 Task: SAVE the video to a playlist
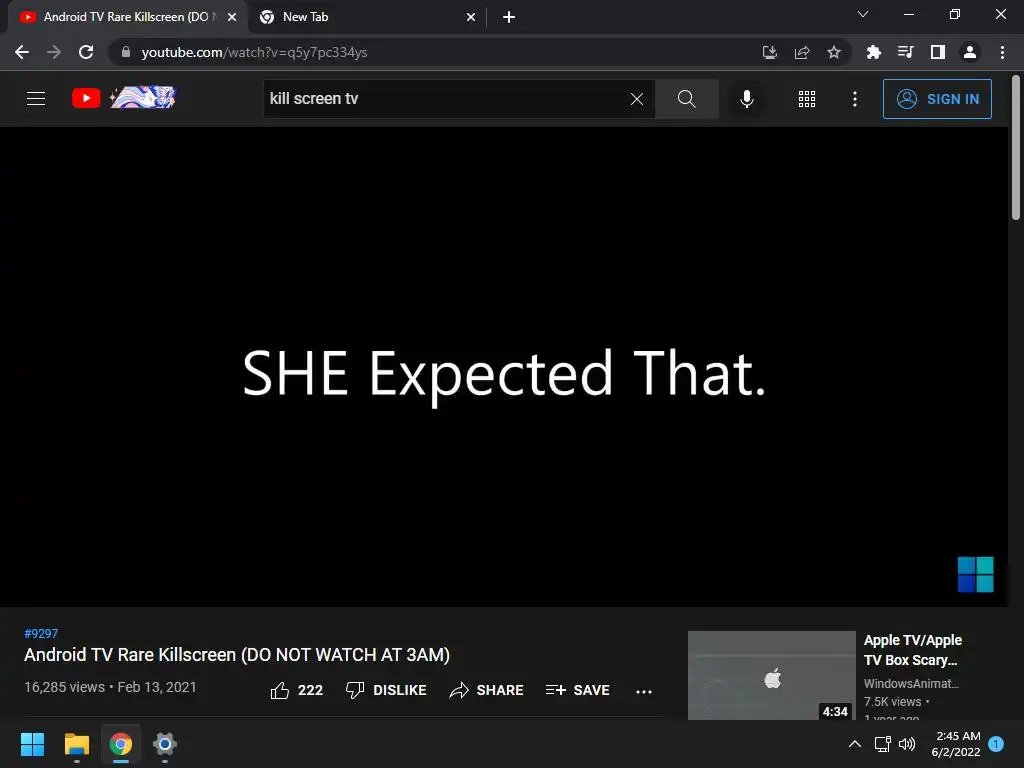(x=577, y=690)
